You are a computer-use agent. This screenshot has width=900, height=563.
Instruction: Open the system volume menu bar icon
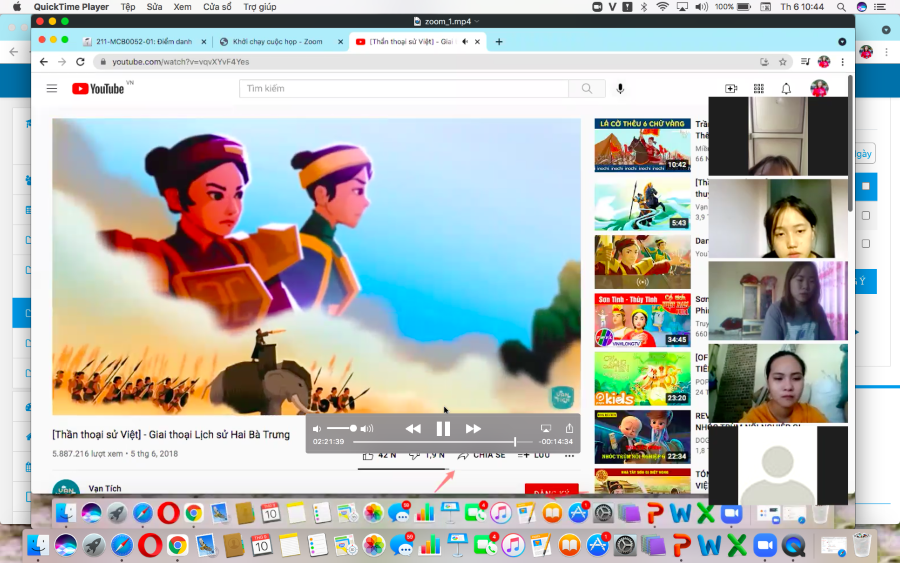[701, 7]
